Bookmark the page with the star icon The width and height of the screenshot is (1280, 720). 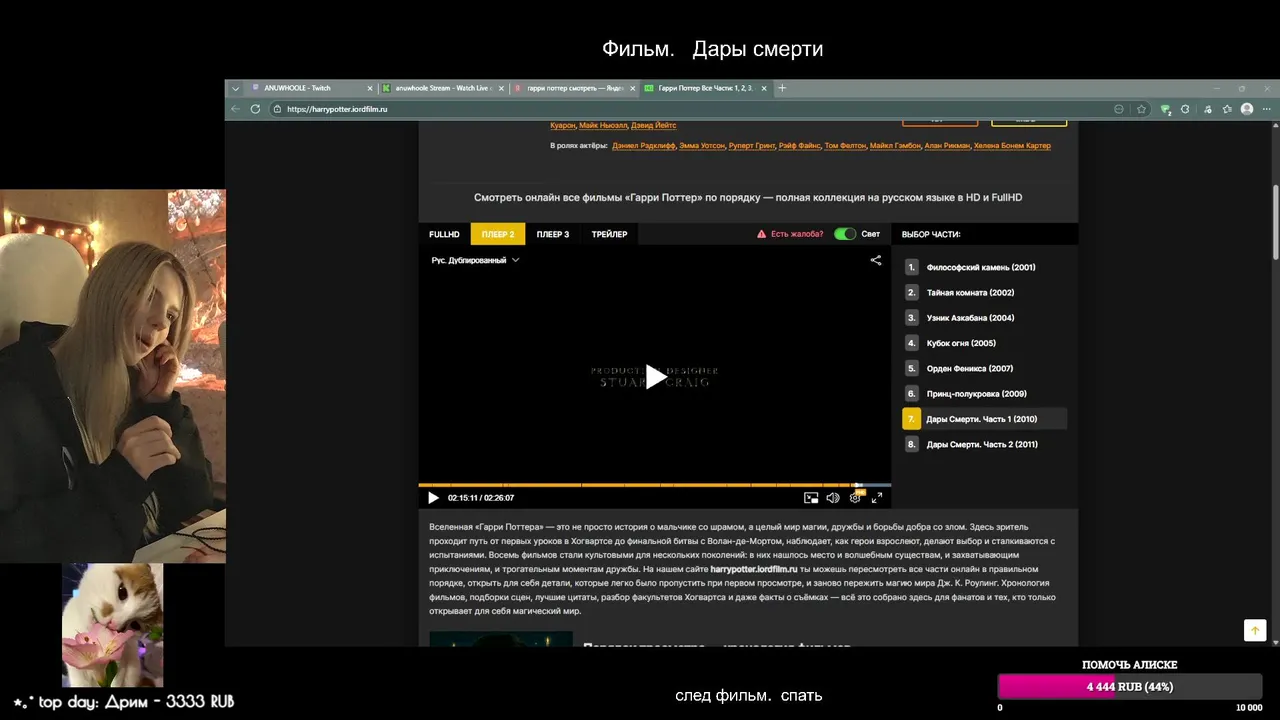click(1141, 109)
